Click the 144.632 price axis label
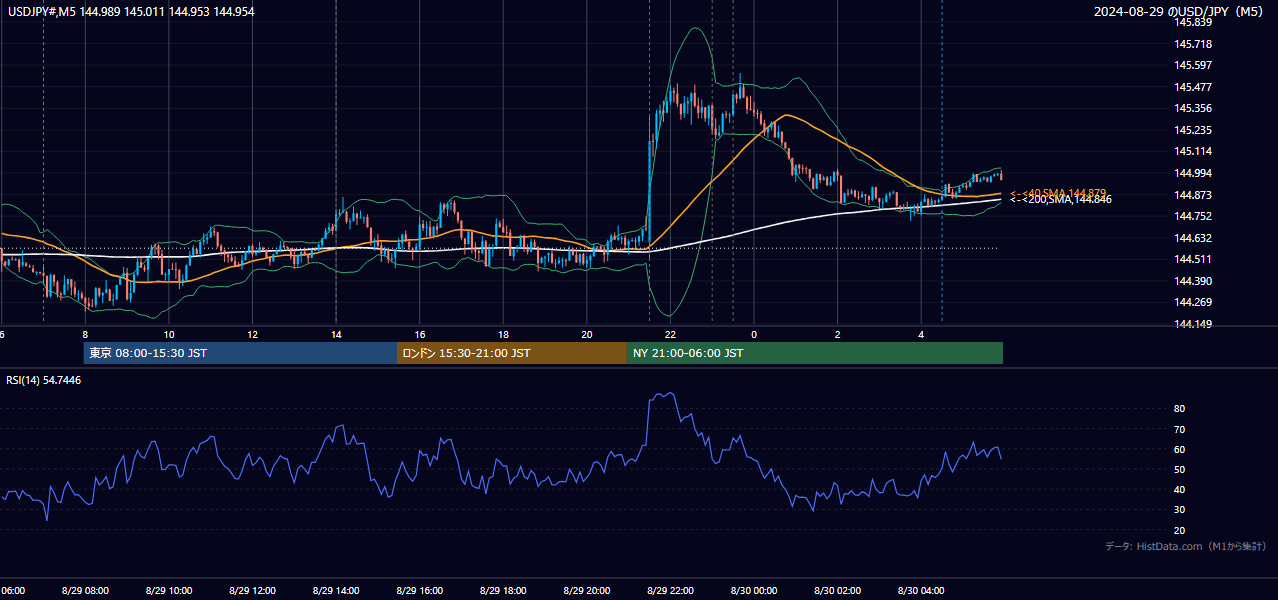 point(1193,238)
